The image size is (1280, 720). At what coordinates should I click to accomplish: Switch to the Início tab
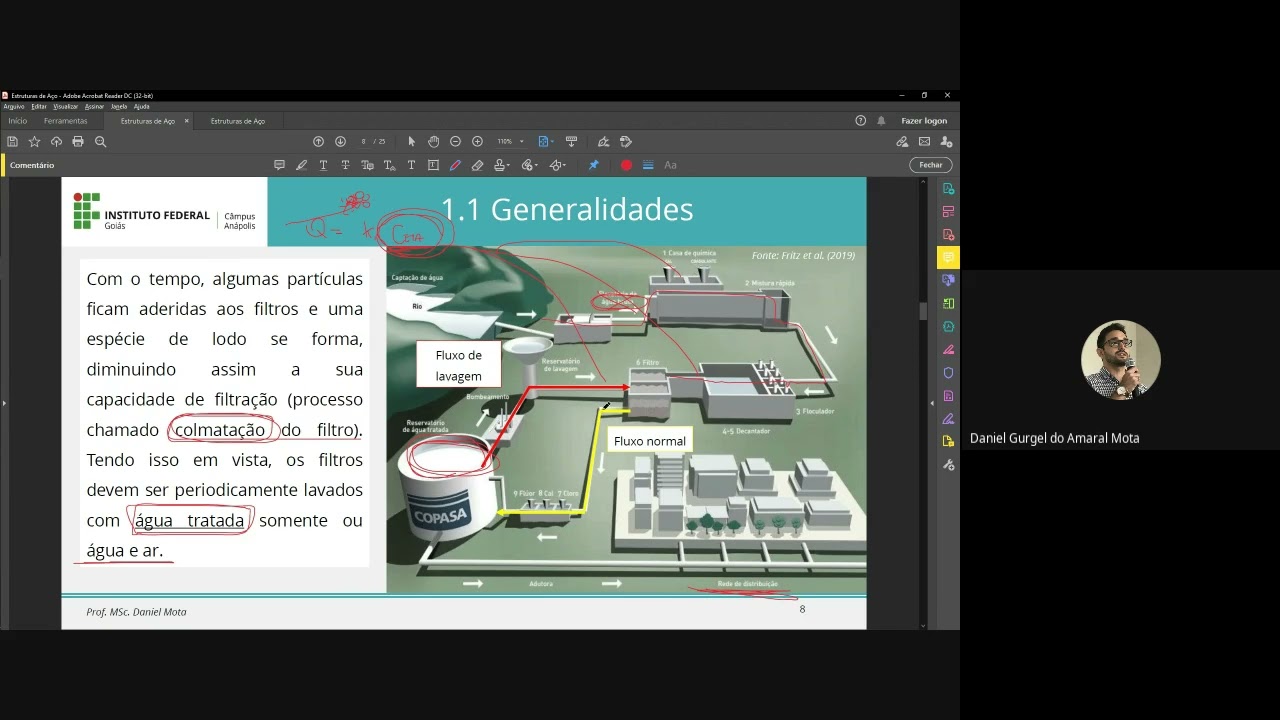click(18, 121)
